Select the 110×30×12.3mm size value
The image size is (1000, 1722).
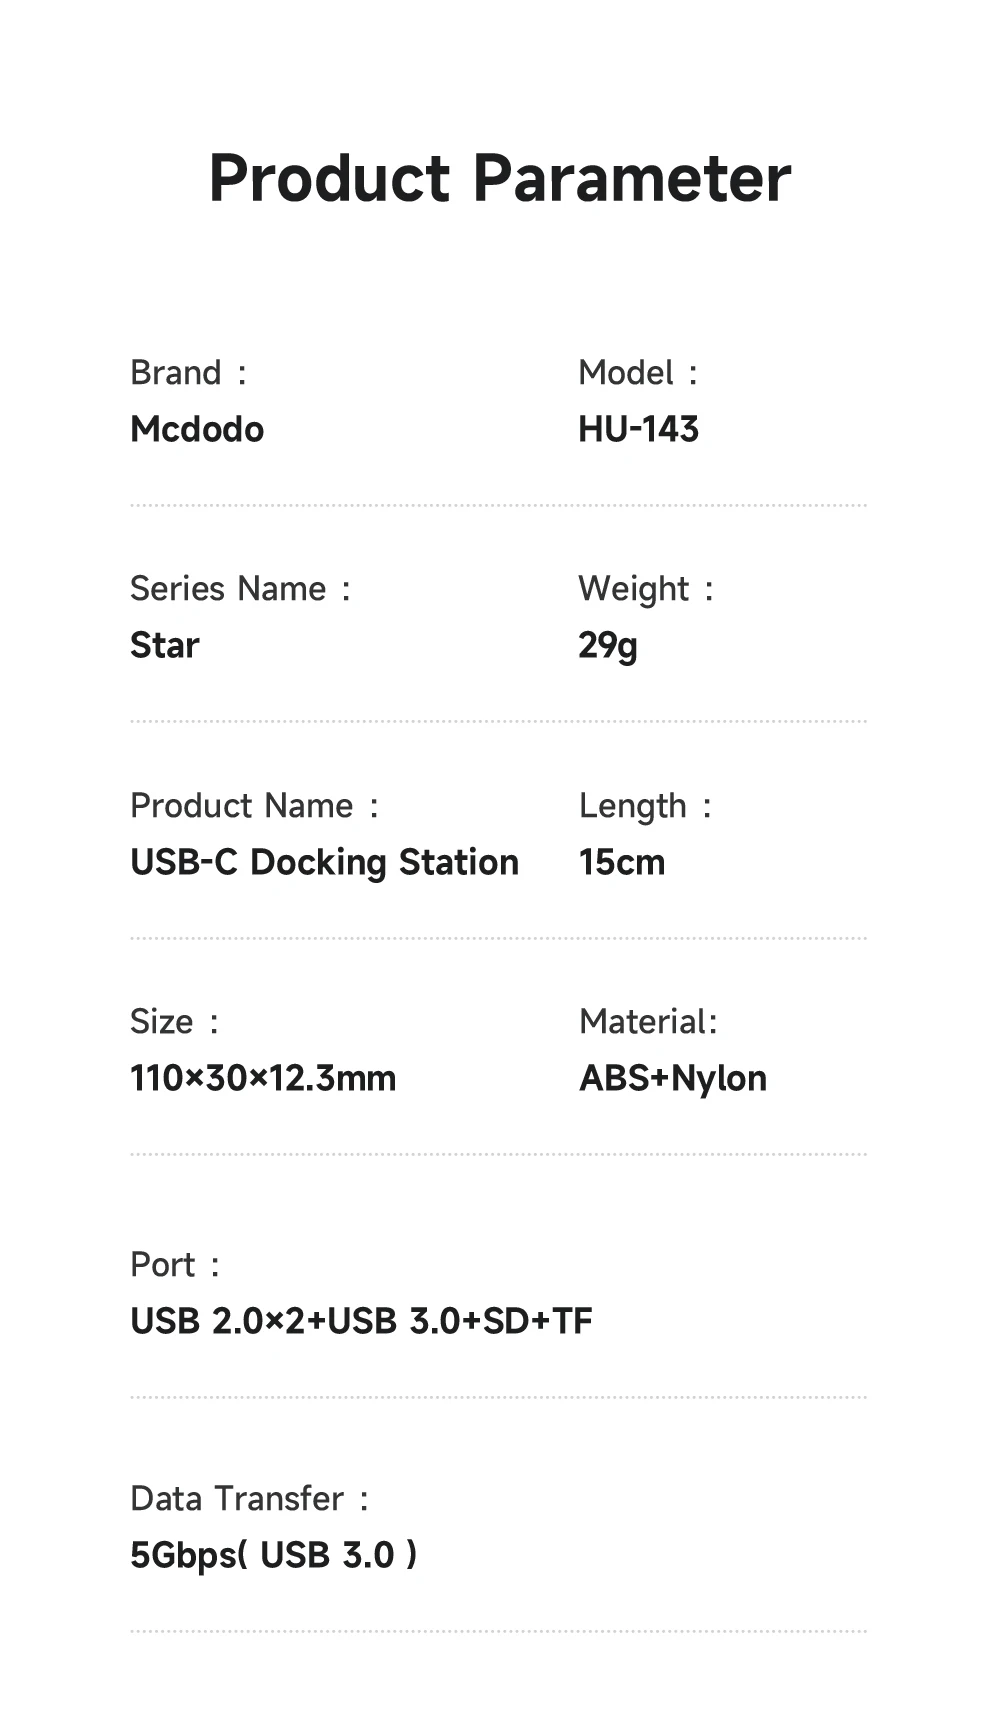tap(263, 1078)
